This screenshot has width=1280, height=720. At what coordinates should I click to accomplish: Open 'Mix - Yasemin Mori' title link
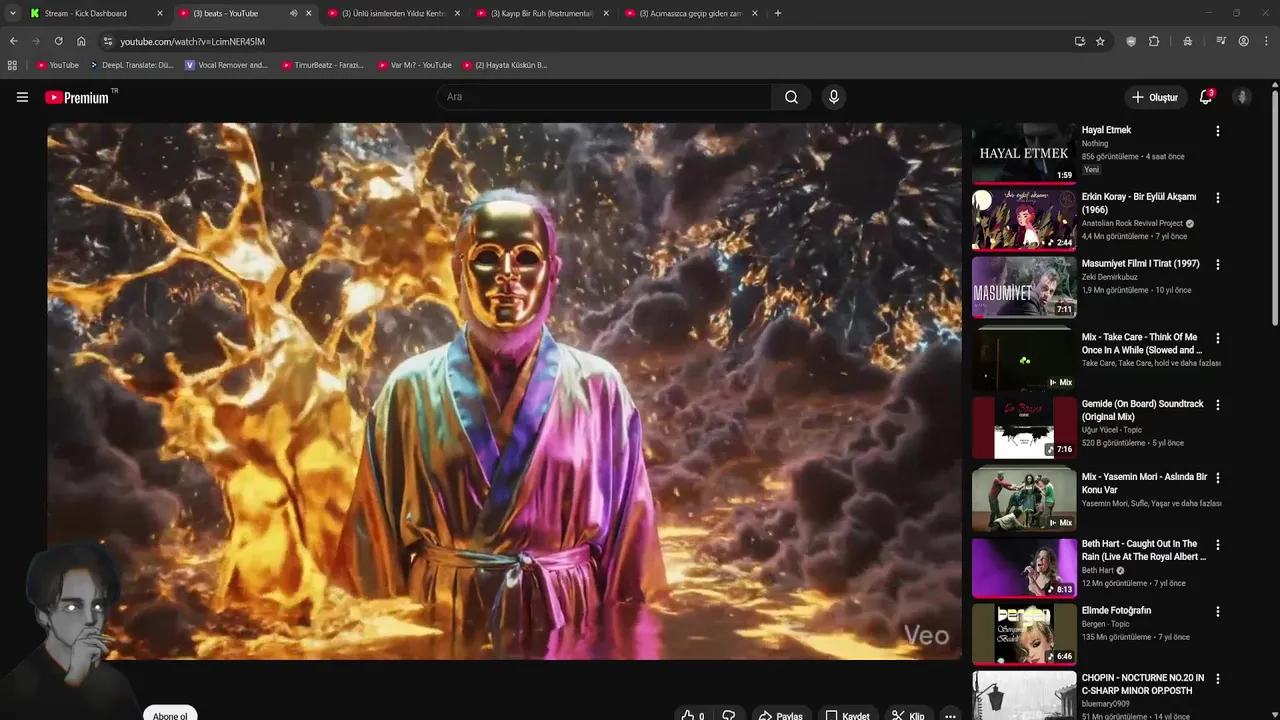(x=1144, y=483)
